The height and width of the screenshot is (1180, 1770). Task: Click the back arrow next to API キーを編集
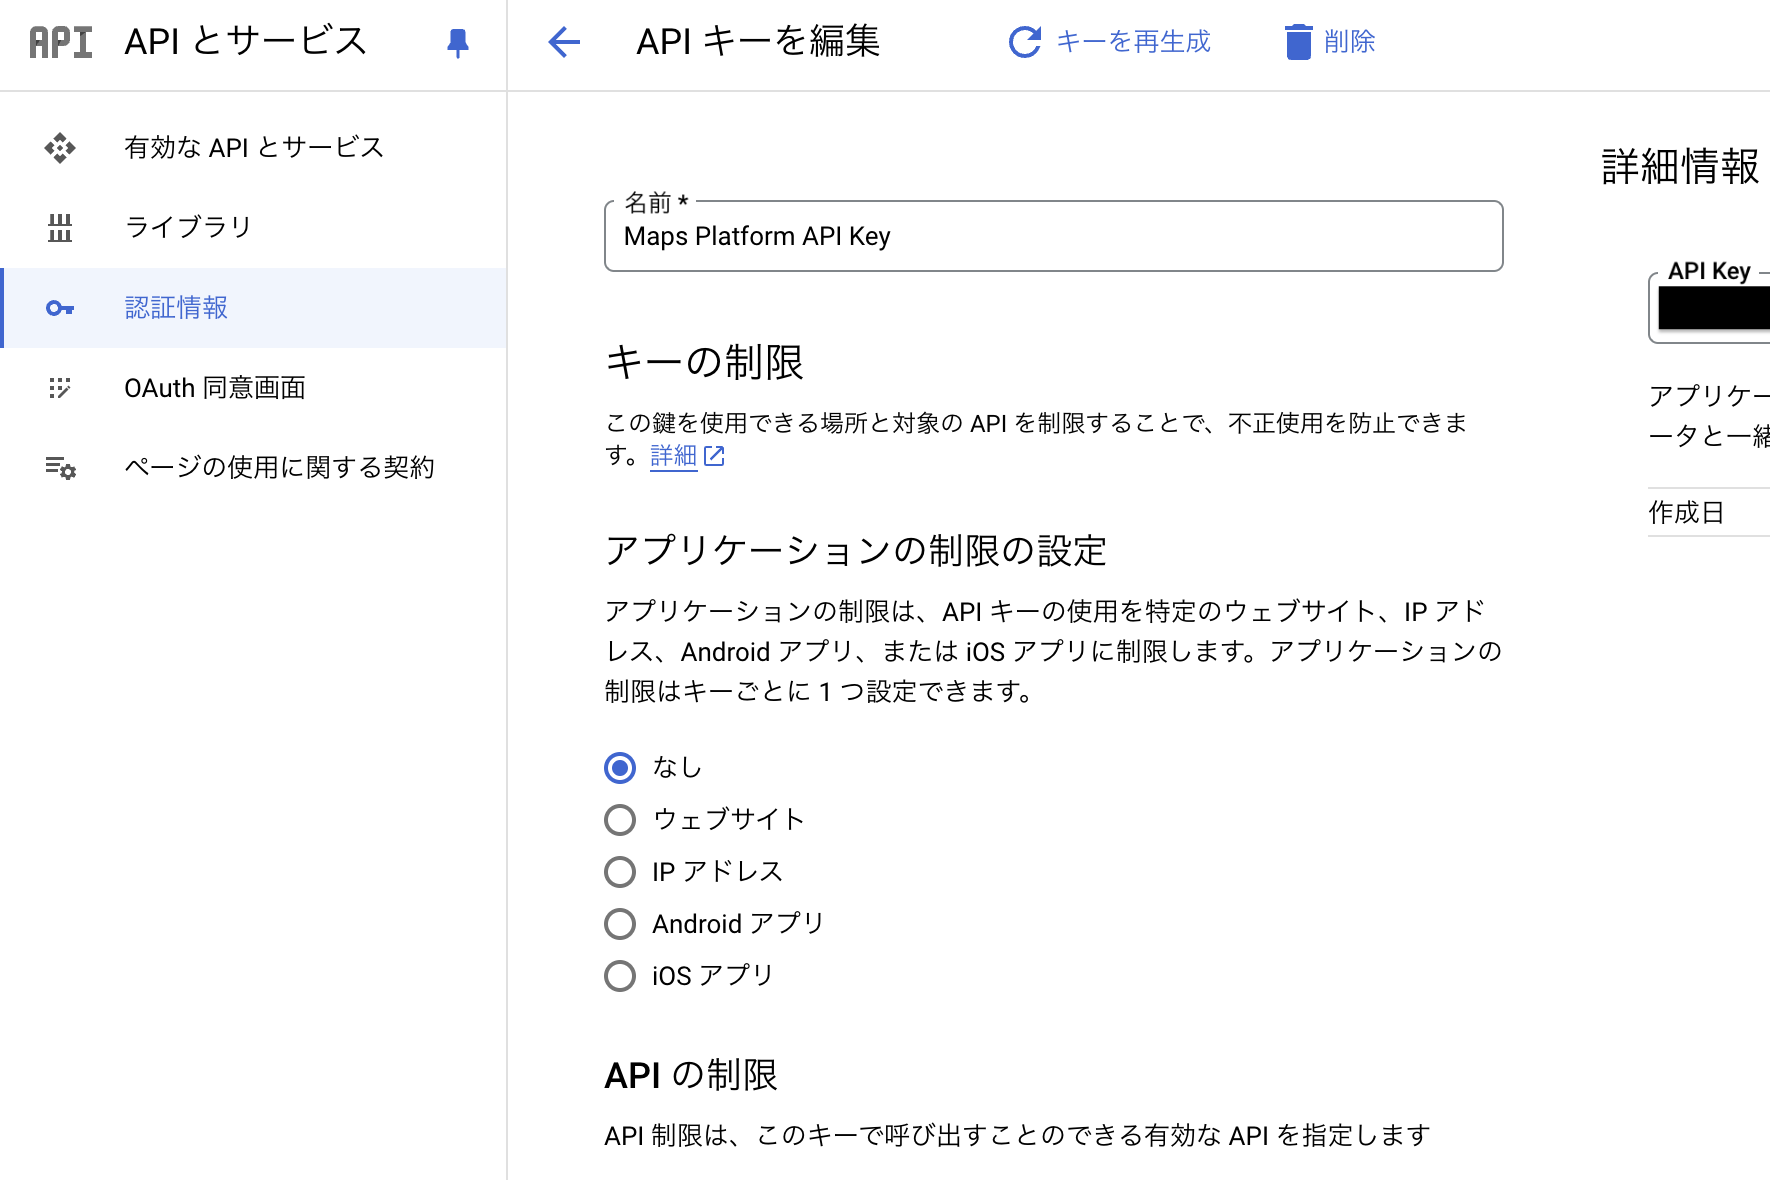tap(564, 42)
